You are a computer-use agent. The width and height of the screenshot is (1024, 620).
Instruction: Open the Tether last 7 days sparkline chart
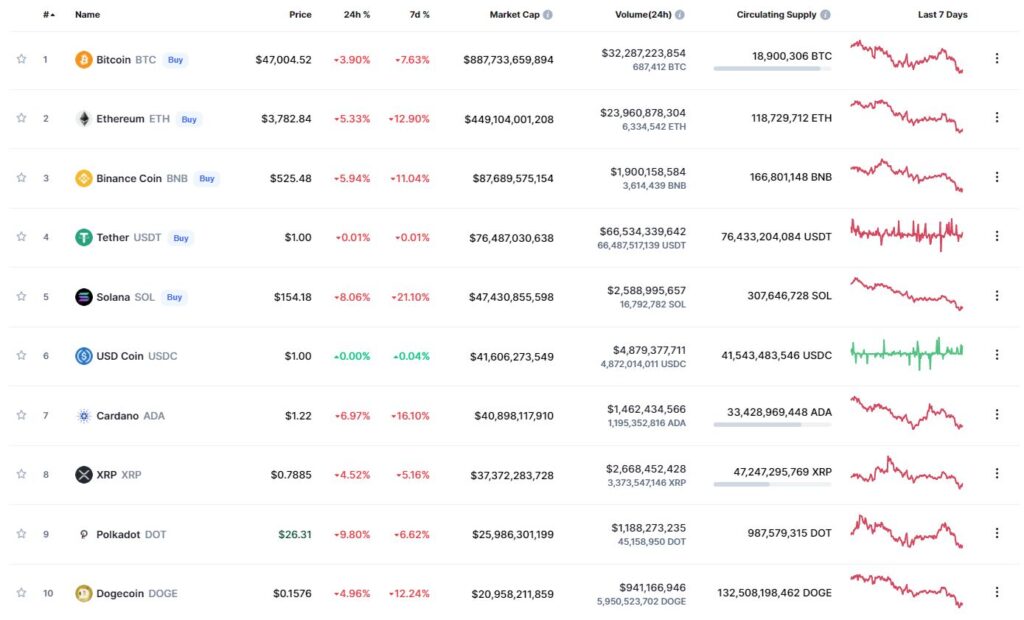tap(906, 233)
